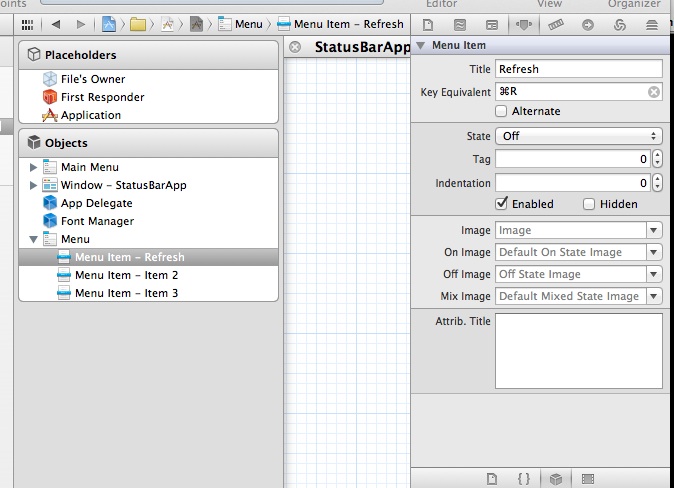Close the StatusBarApp window in canvas

pyautogui.click(x=295, y=47)
